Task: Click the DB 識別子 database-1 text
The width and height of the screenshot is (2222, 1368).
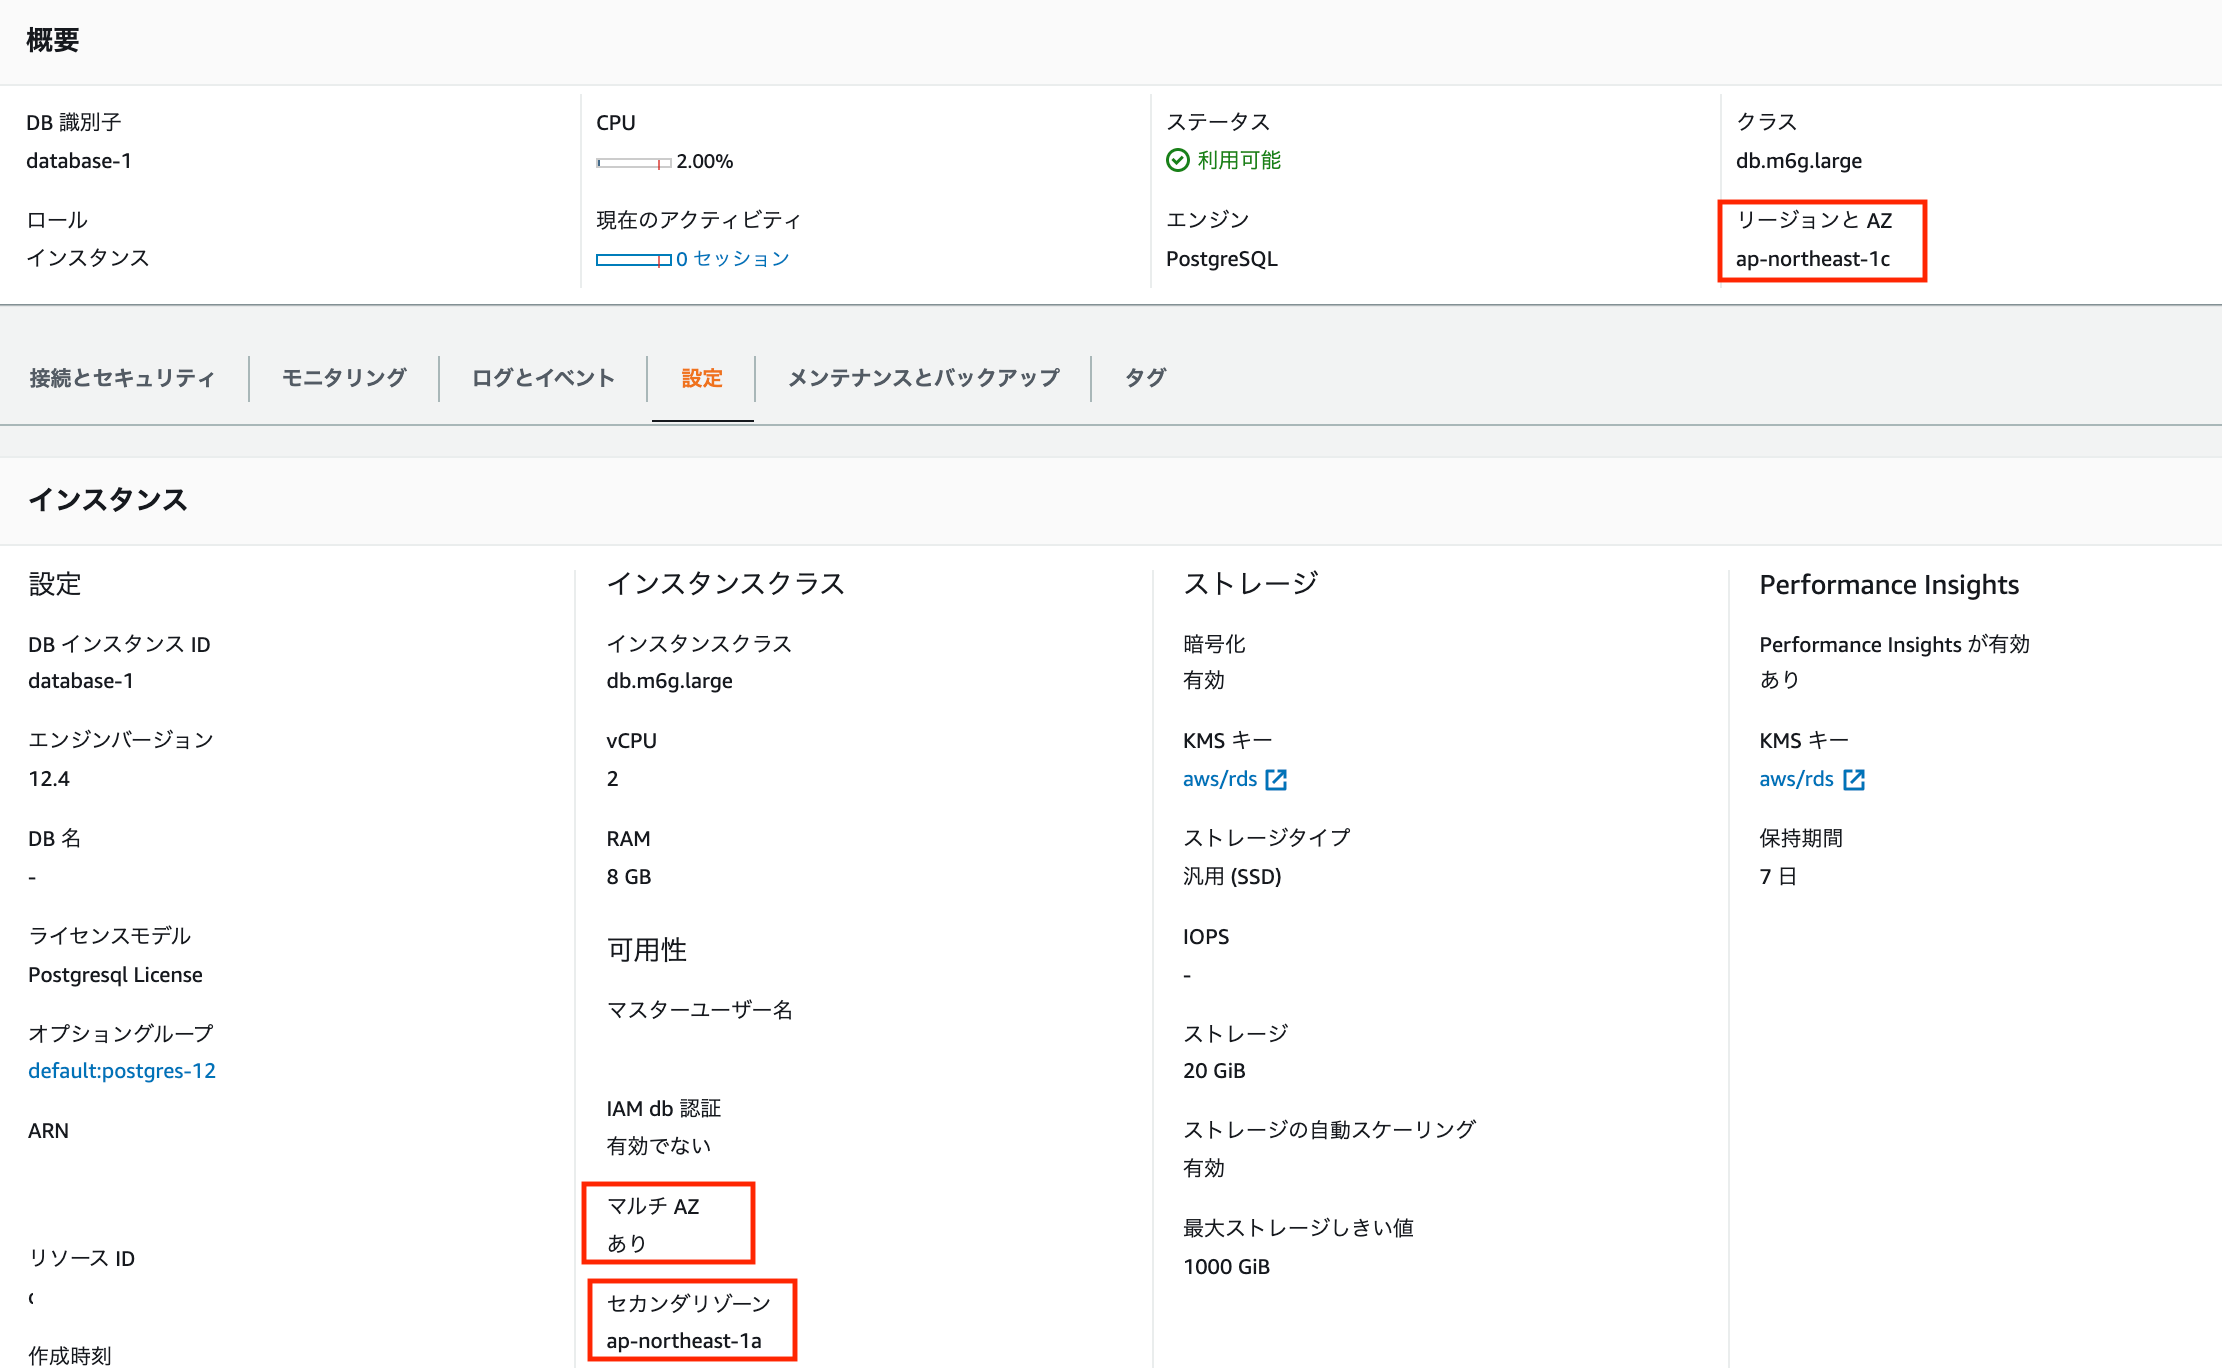Action: [x=79, y=160]
